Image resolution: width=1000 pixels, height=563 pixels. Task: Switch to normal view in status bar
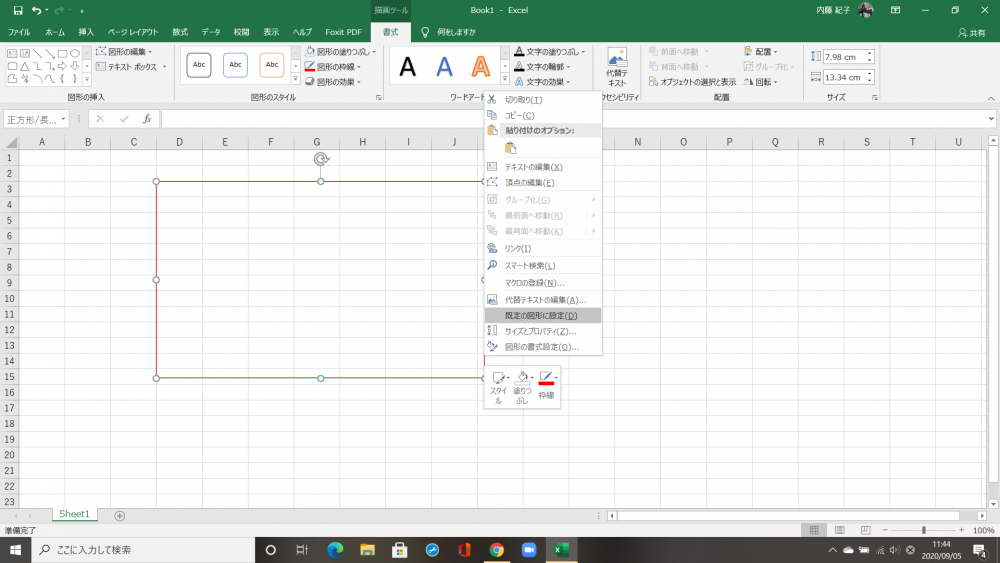[815, 530]
